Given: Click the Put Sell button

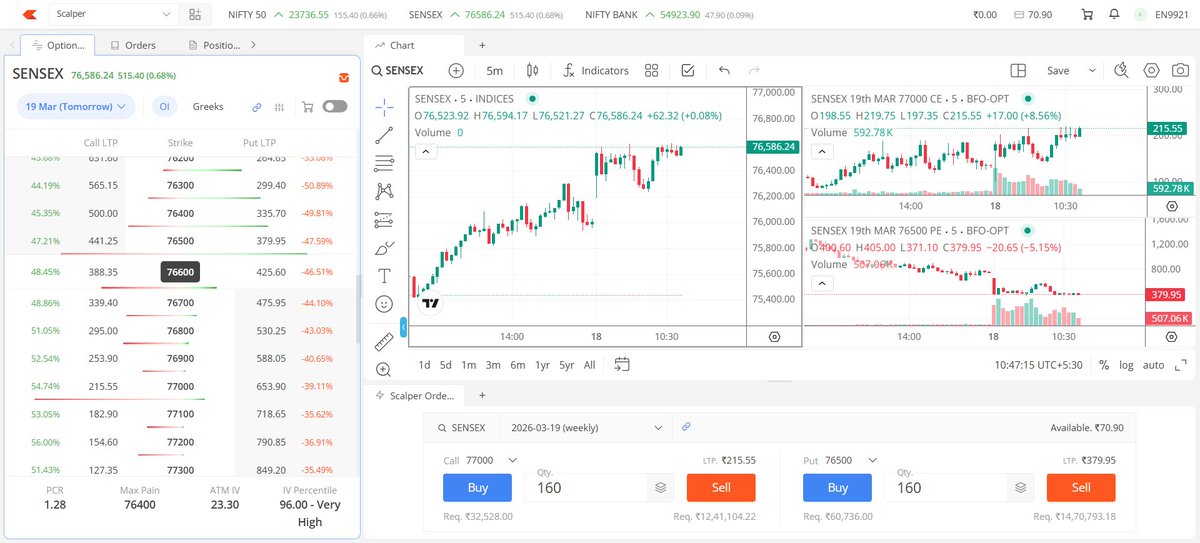Looking at the screenshot, I should pos(1081,487).
